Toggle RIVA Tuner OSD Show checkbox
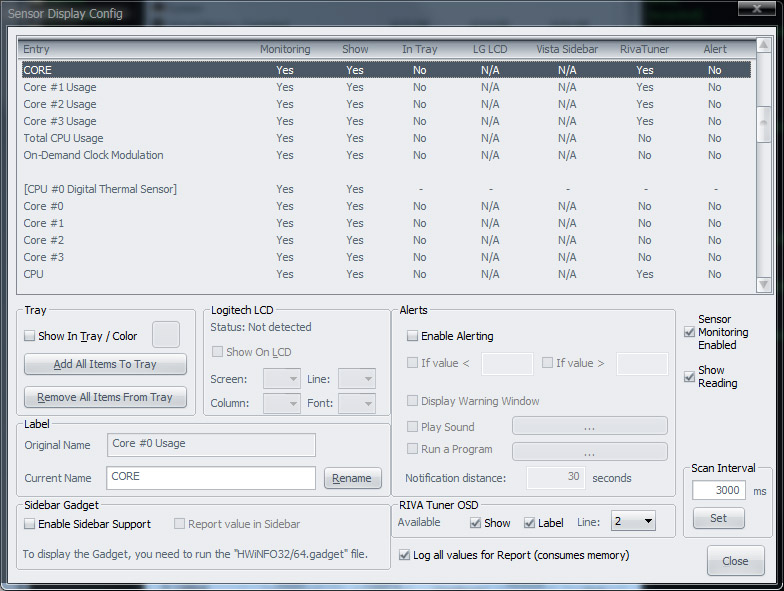Image resolution: width=784 pixels, height=591 pixels. click(x=476, y=523)
